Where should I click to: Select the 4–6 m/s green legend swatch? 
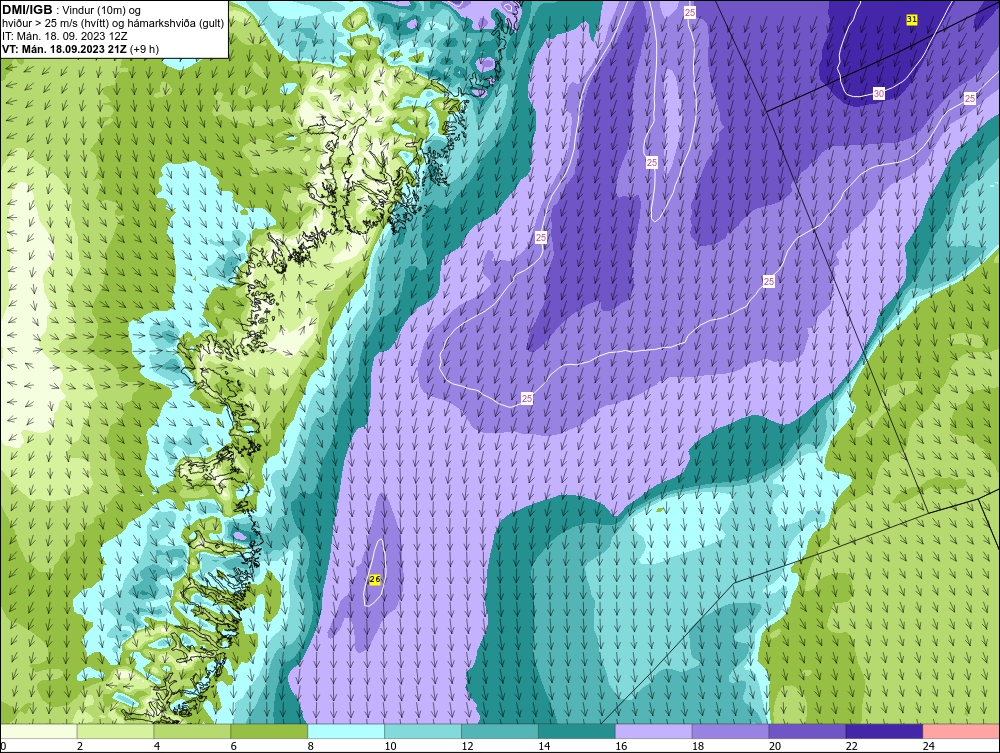pos(192,731)
